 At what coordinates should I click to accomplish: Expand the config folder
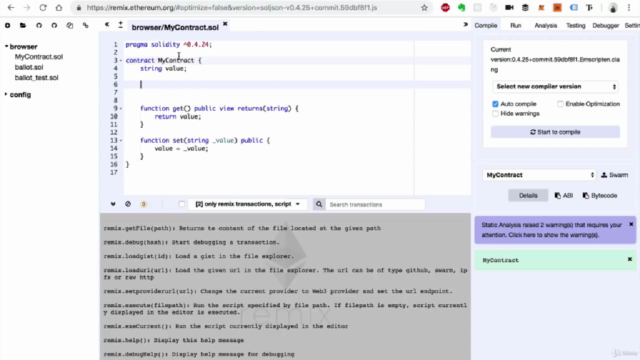tap(7, 94)
